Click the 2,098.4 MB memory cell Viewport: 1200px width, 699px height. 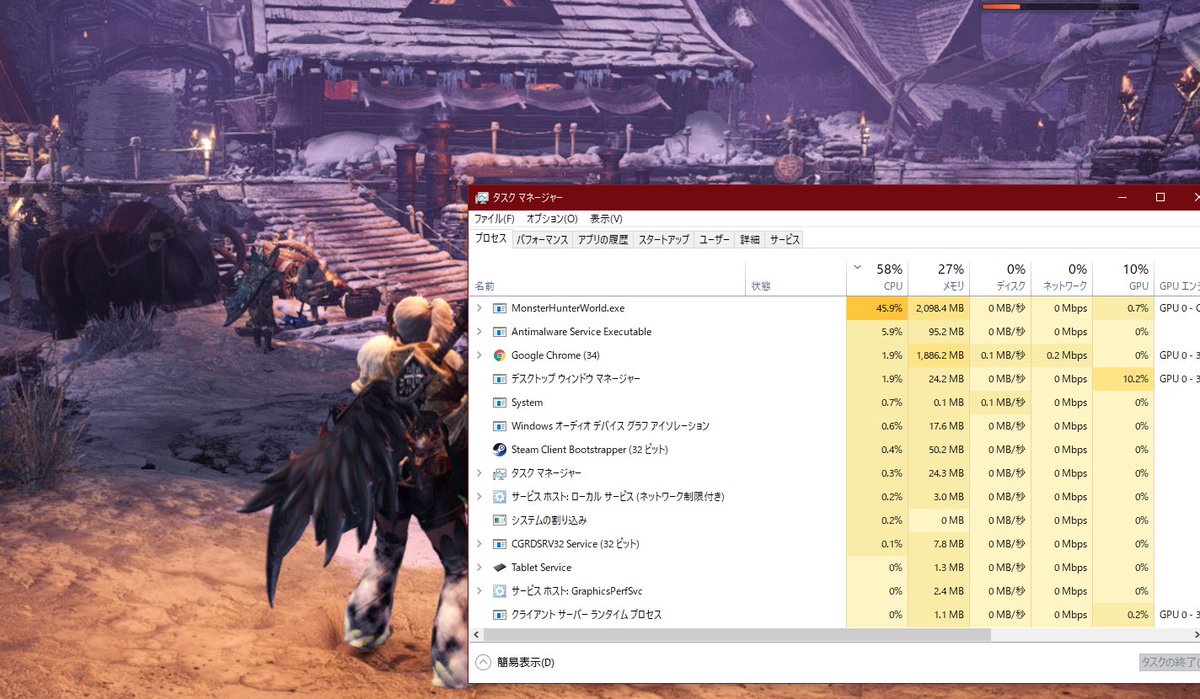coord(939,308)
